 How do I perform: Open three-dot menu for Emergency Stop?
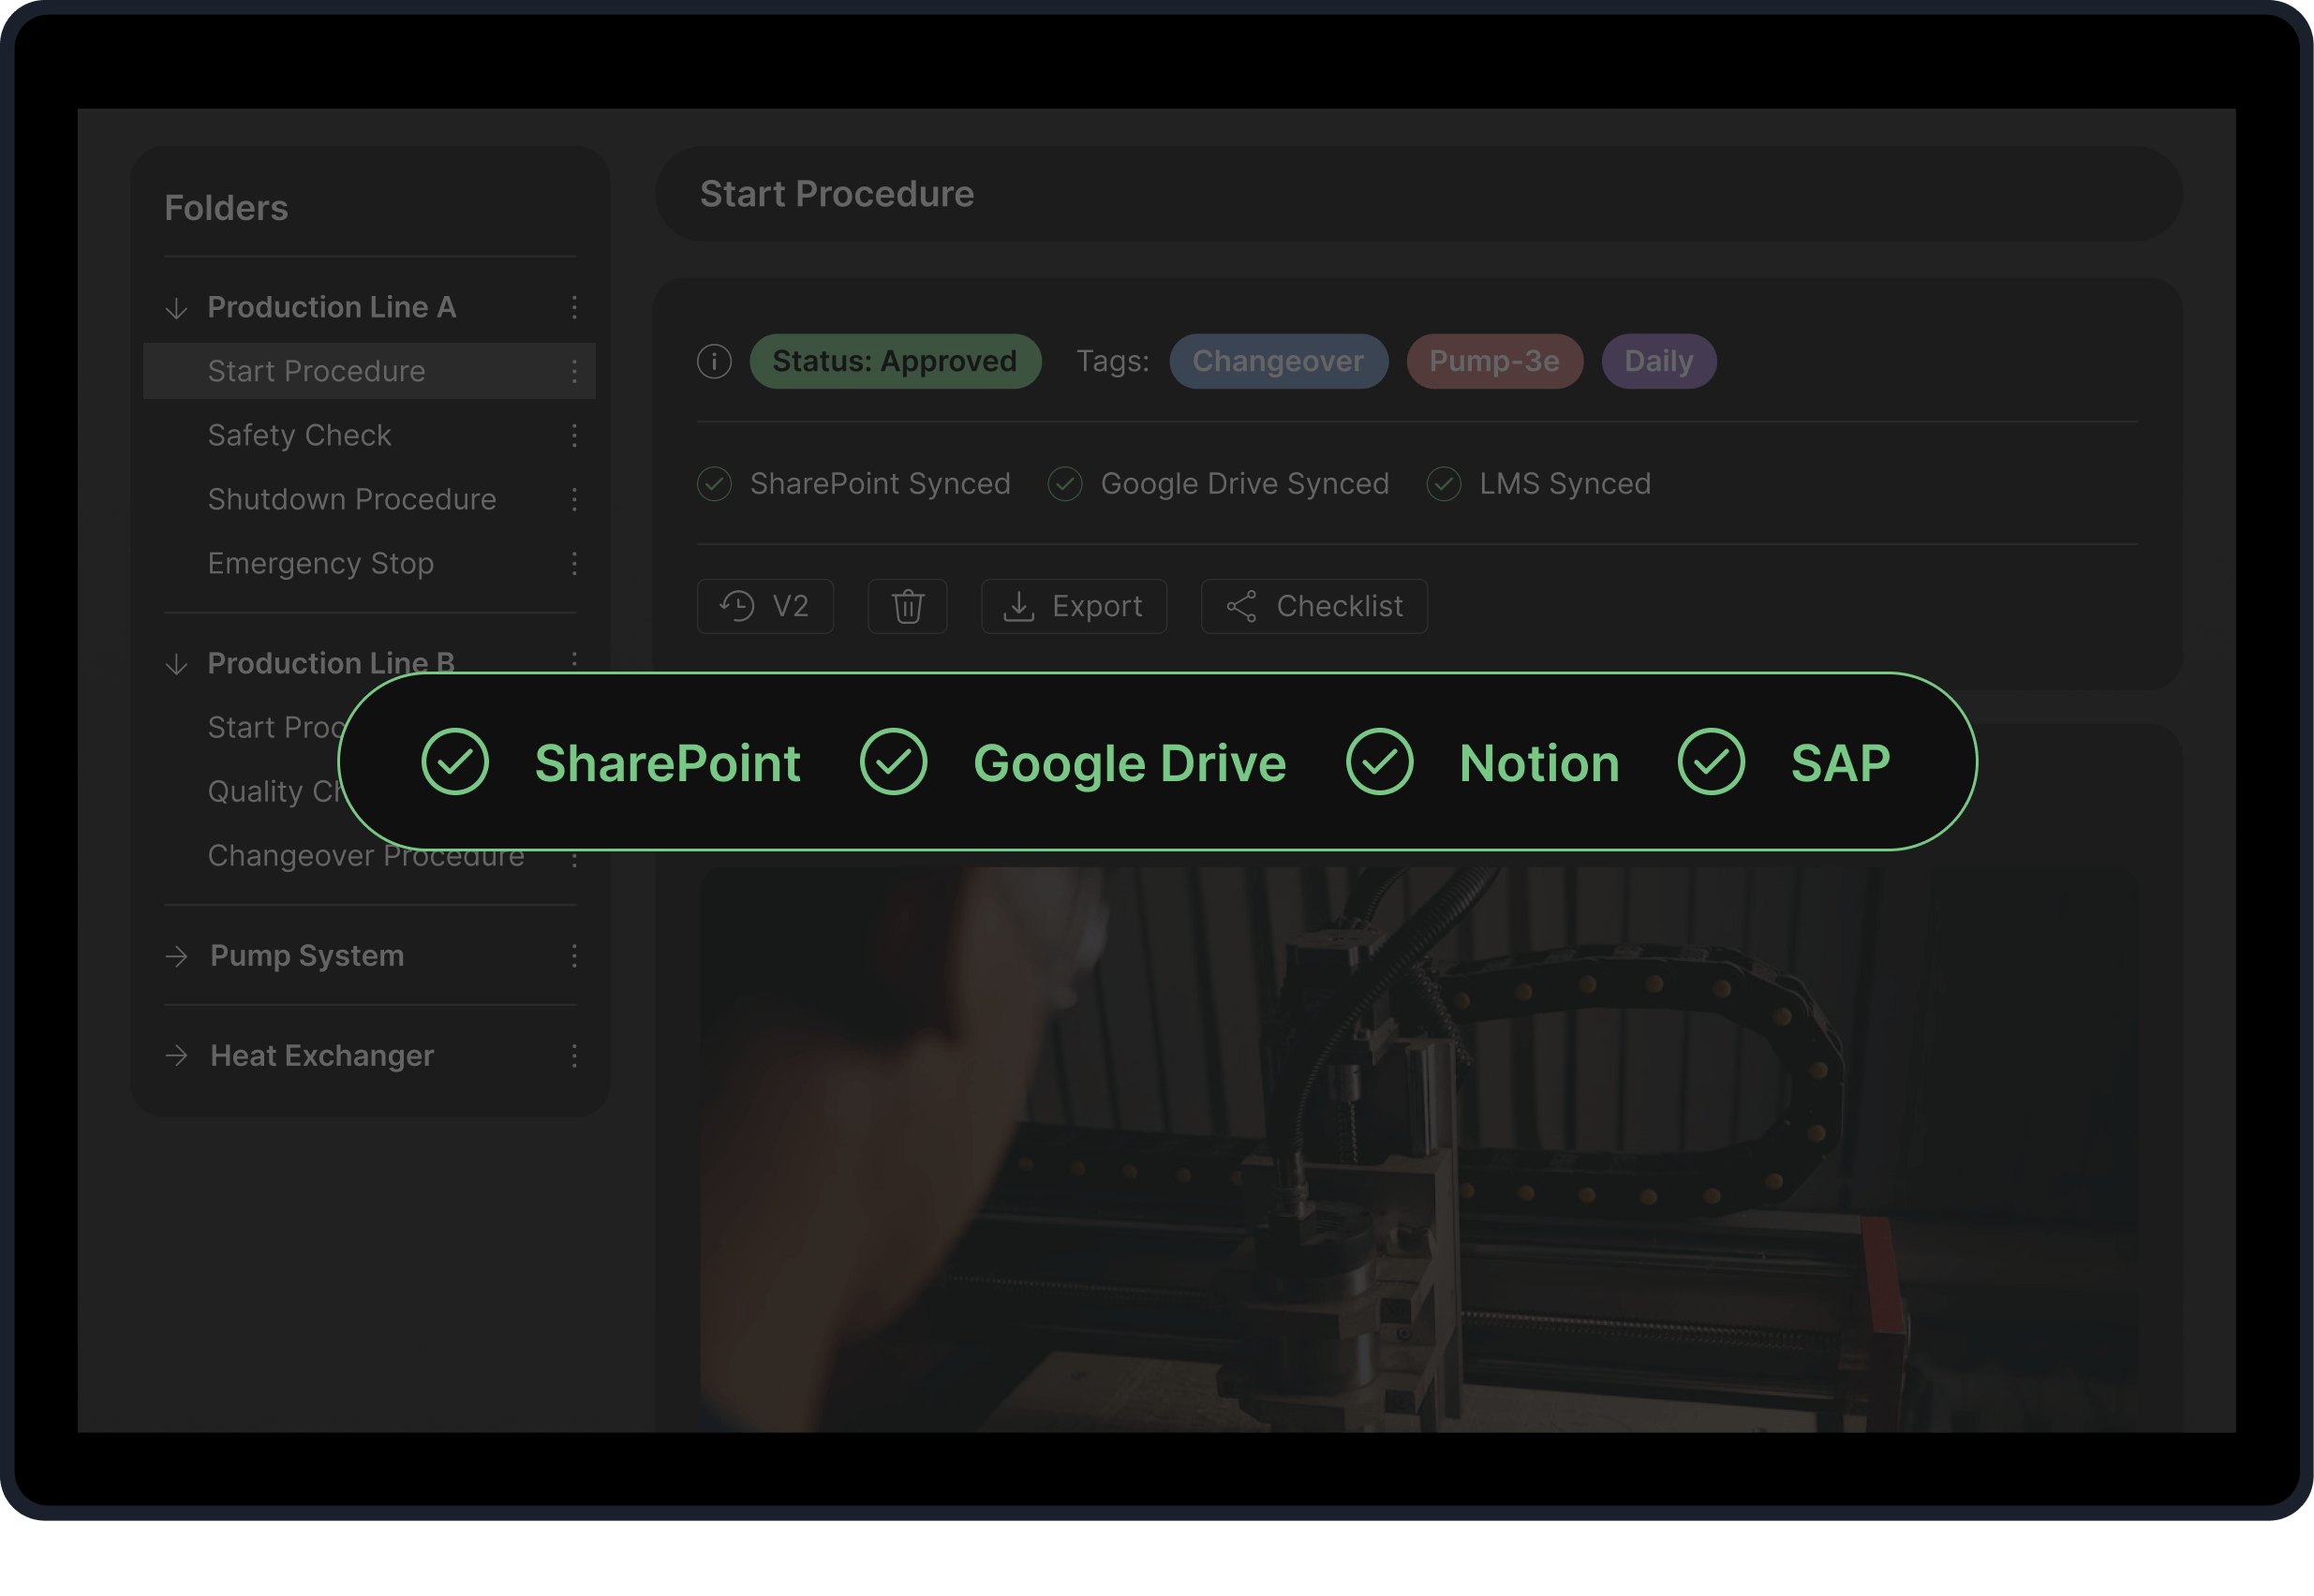point(574,563)
